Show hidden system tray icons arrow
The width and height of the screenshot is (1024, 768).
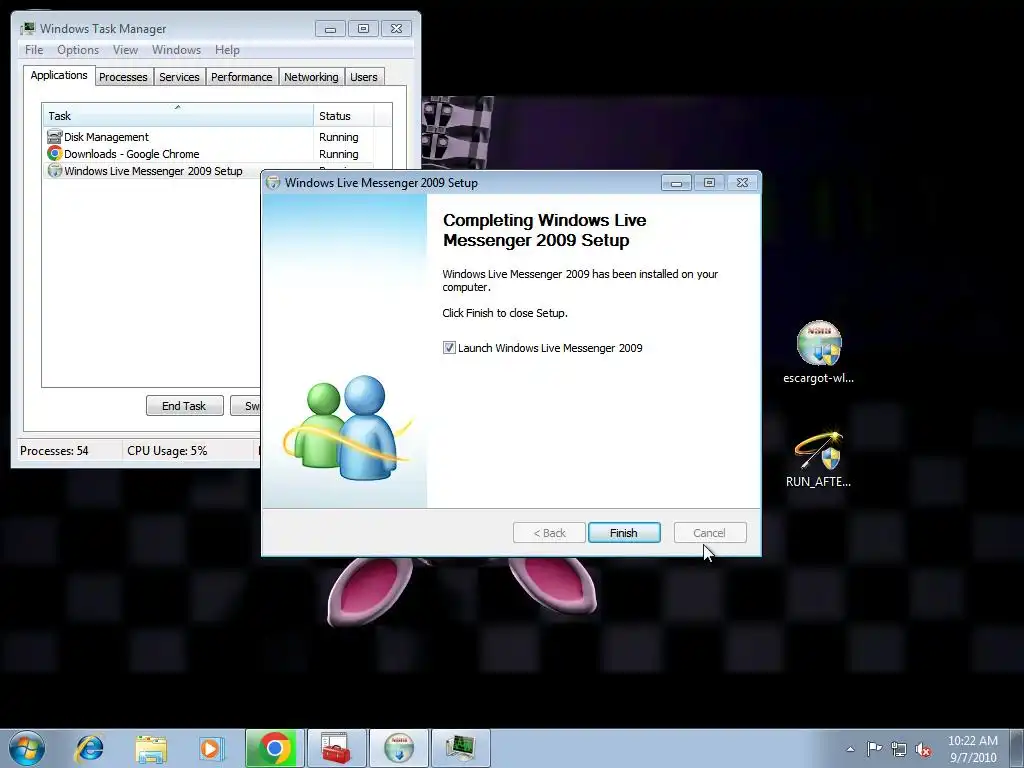[x=850, y=749]
